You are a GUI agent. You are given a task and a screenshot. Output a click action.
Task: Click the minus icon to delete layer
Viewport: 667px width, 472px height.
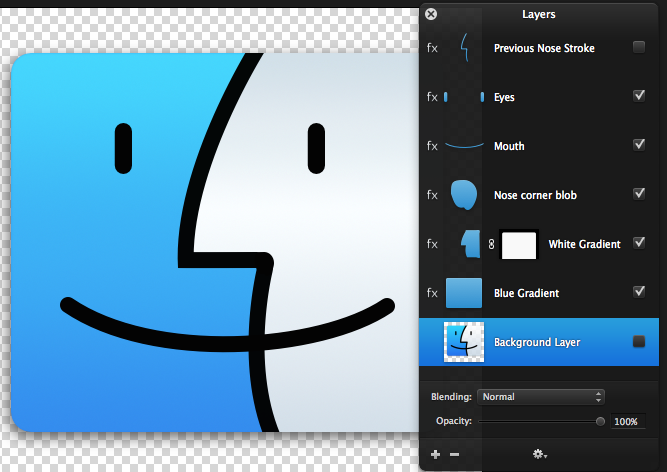coord(454,455)
